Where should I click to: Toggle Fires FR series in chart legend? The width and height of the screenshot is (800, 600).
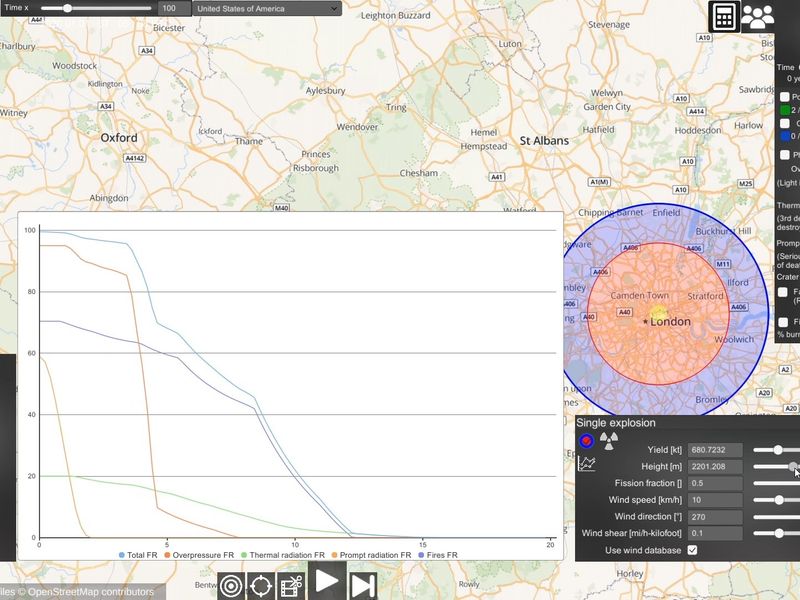[x=438, y=555]
